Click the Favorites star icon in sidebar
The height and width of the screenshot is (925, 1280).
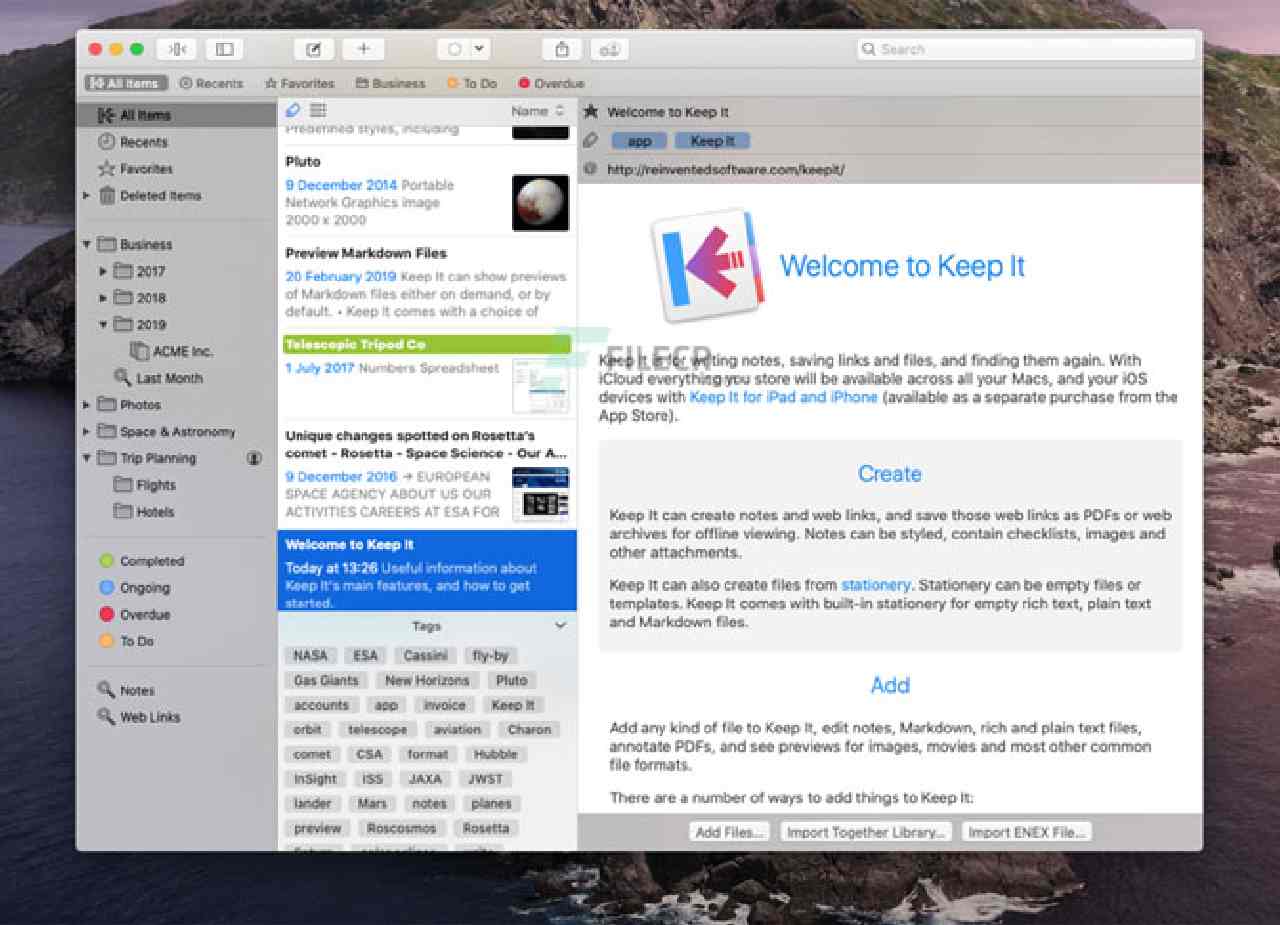coord(106,169)
